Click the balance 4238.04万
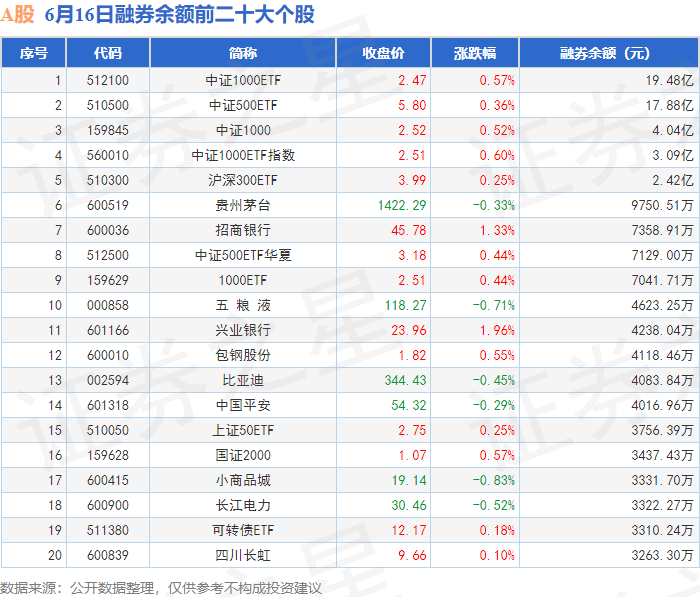The image size is (700, 597). 662,330
